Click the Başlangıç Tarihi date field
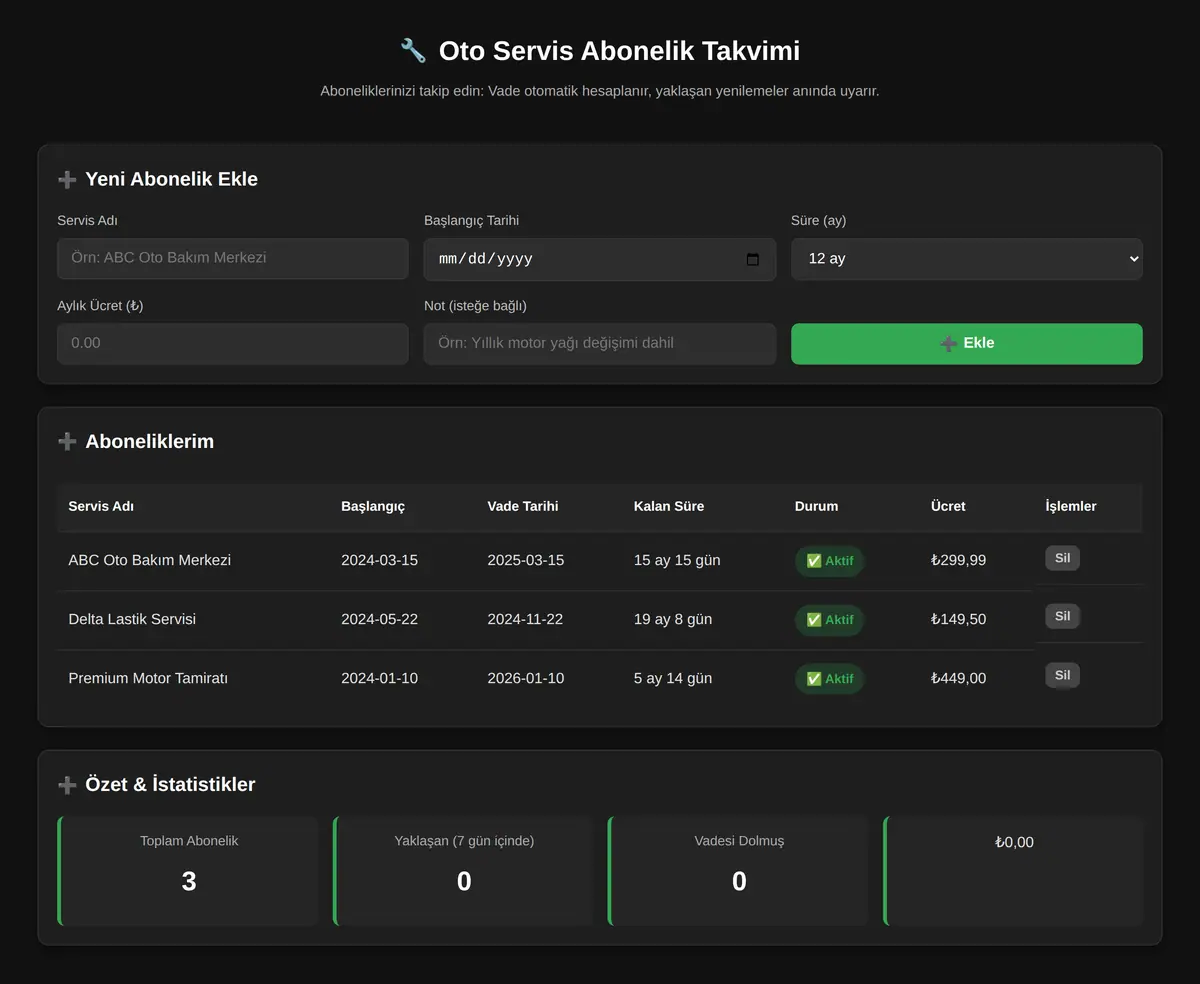 tap(600, 259)
